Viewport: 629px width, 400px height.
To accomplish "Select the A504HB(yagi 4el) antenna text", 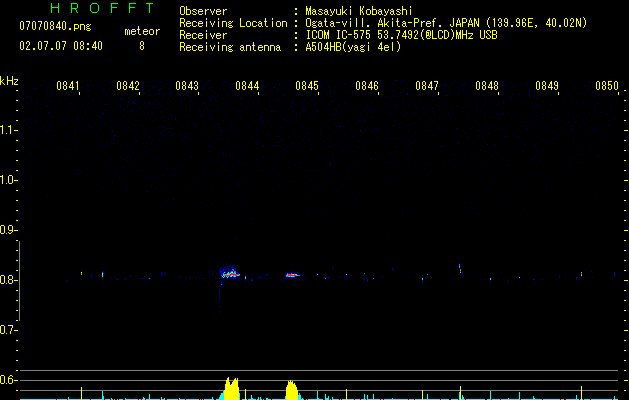I will (353, 47).
